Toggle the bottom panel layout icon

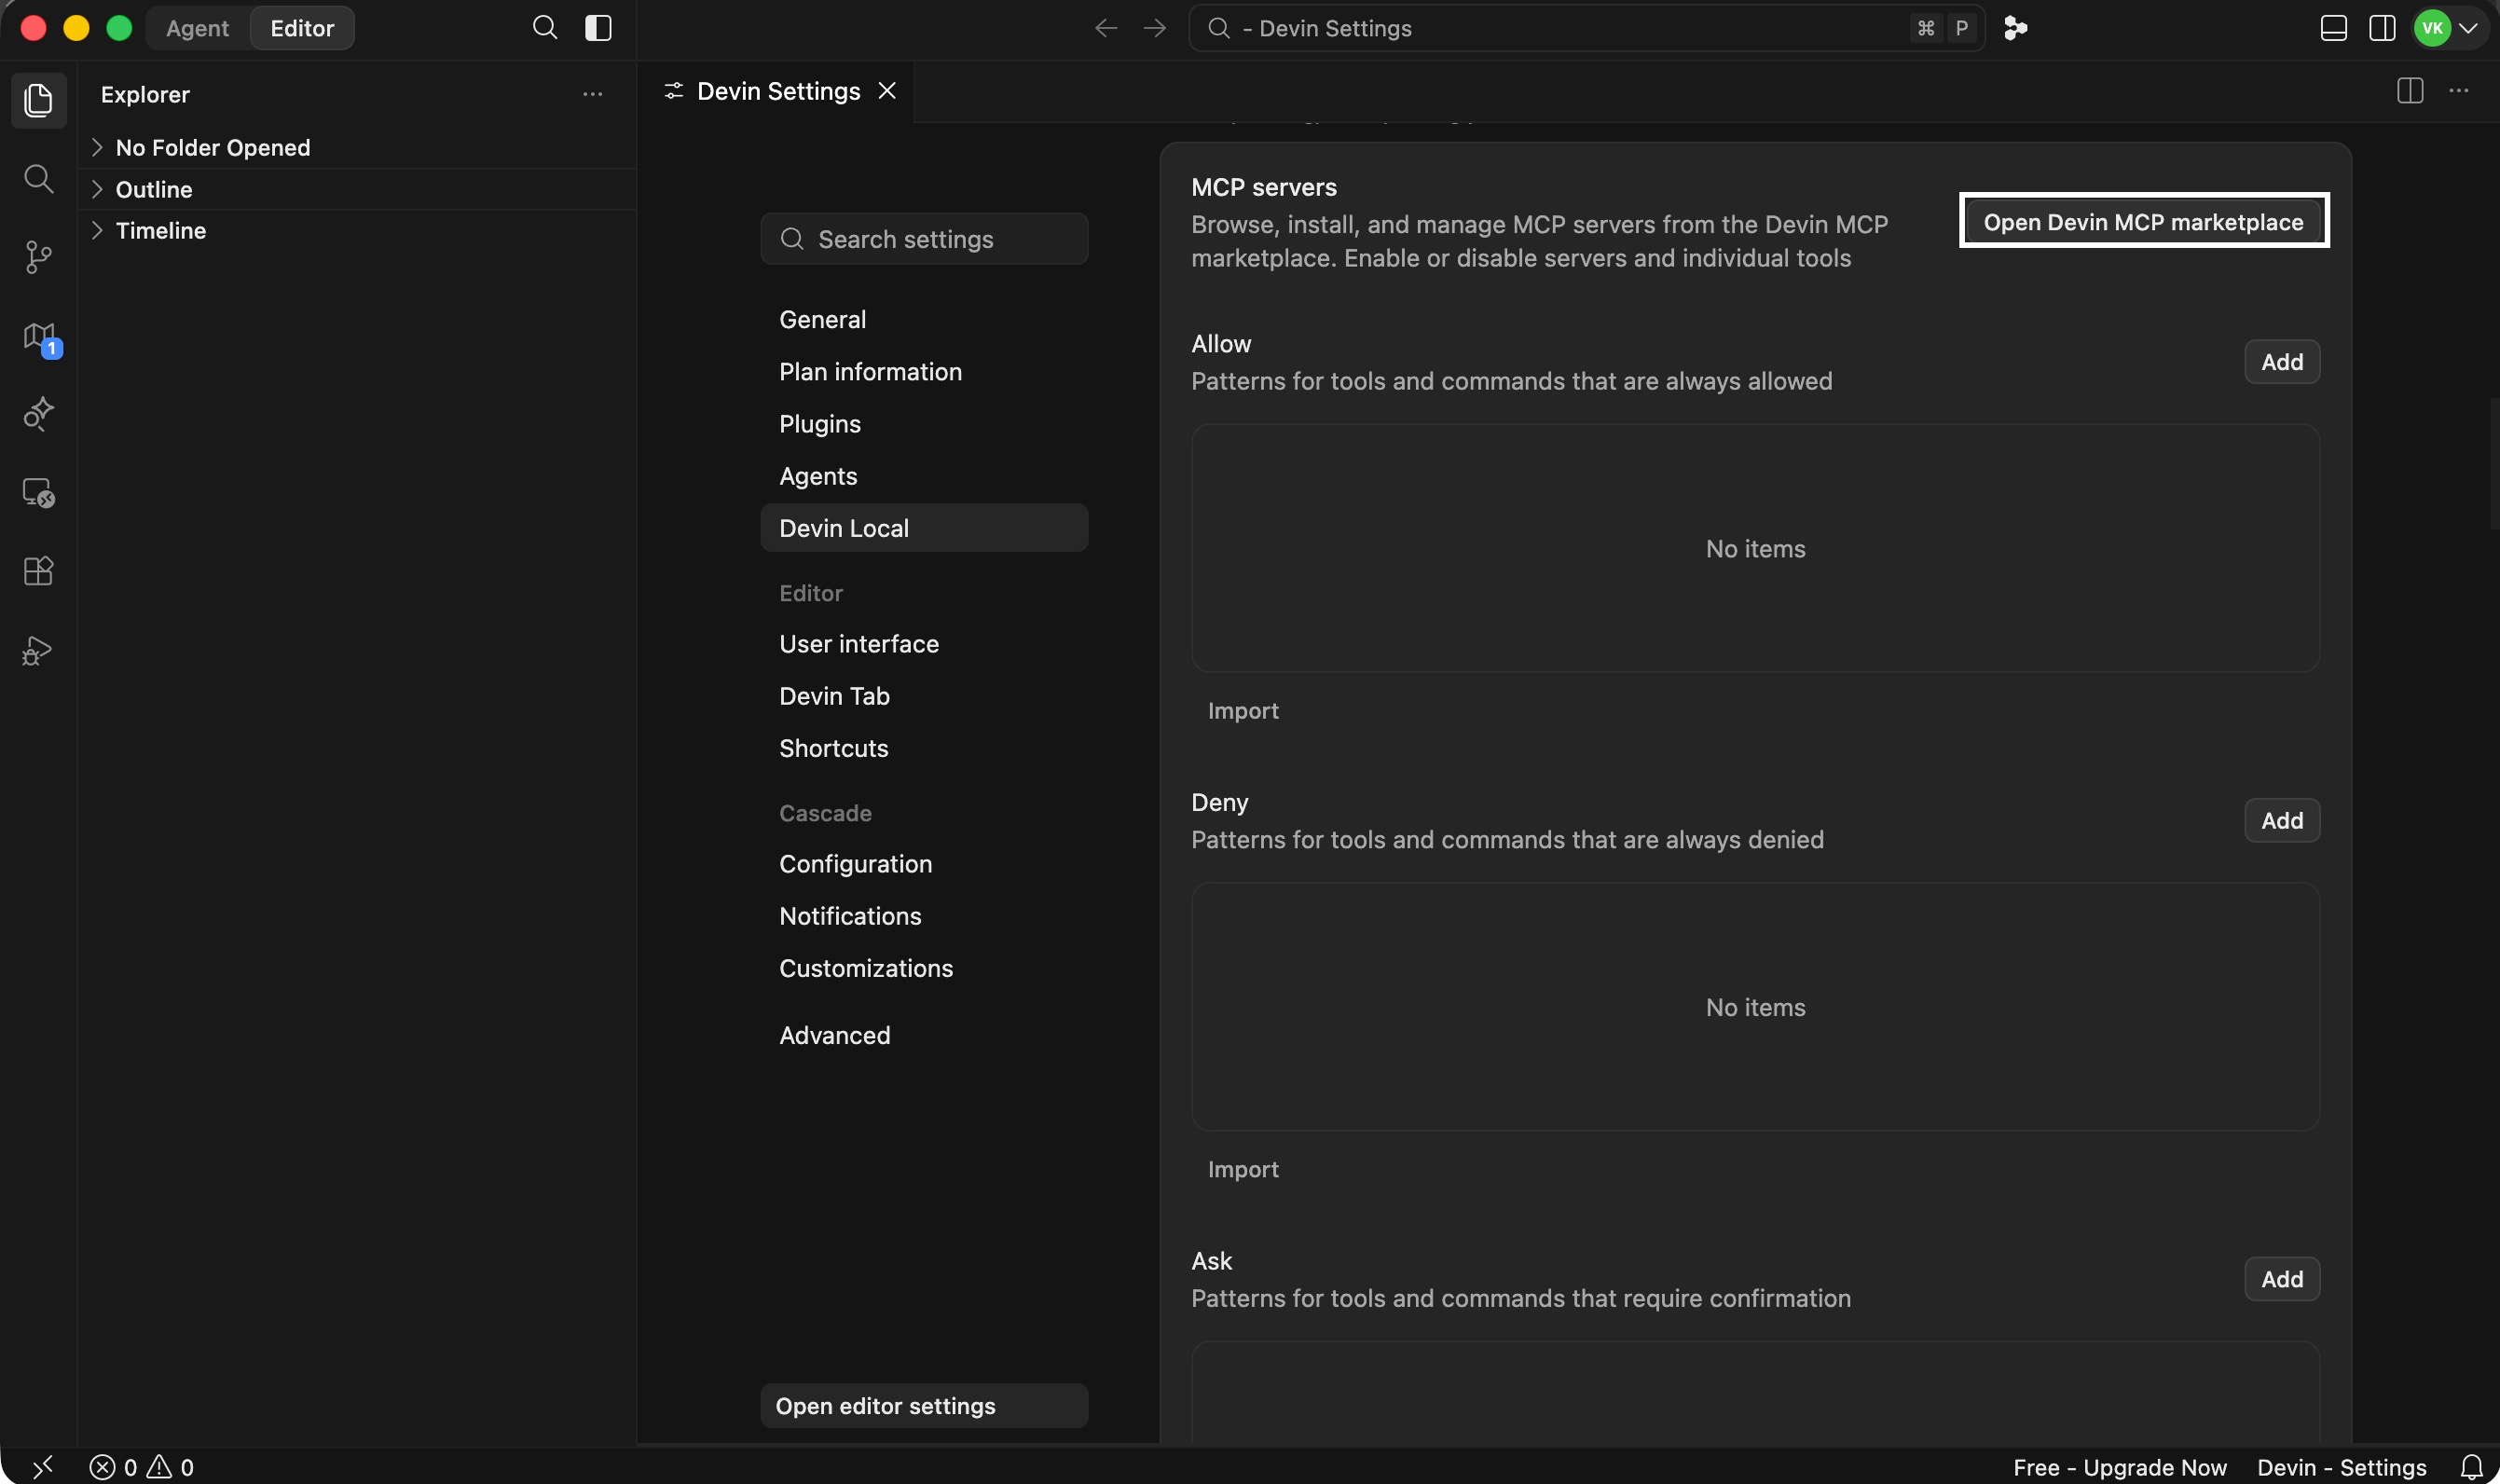click(x=2333, y=28)
